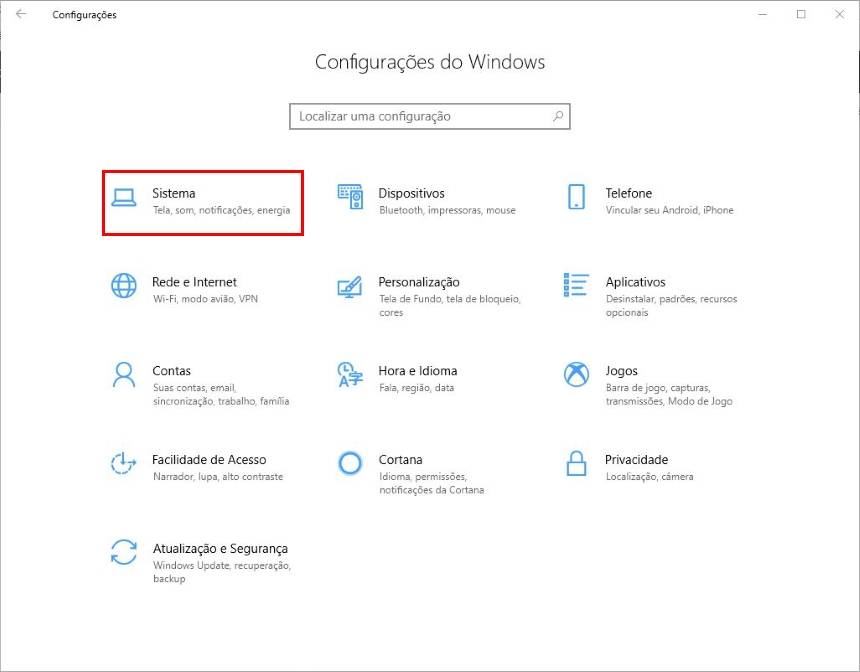Open the Cortana heading
Screen dimensions: 860x672
coord(400,460)
